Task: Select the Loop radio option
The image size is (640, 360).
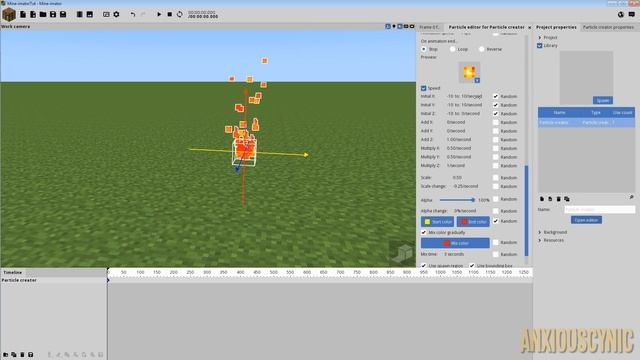Action: pos(452,49)
